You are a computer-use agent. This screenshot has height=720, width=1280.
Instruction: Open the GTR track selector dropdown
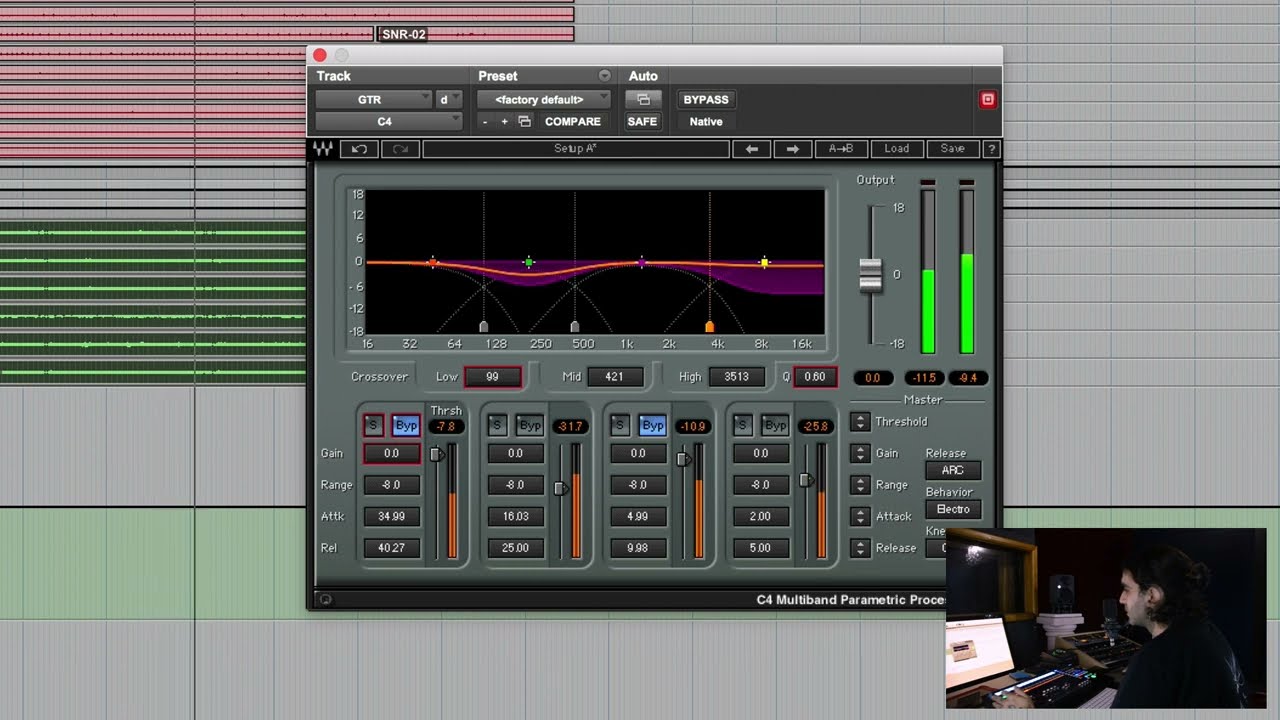pos(374,99)
